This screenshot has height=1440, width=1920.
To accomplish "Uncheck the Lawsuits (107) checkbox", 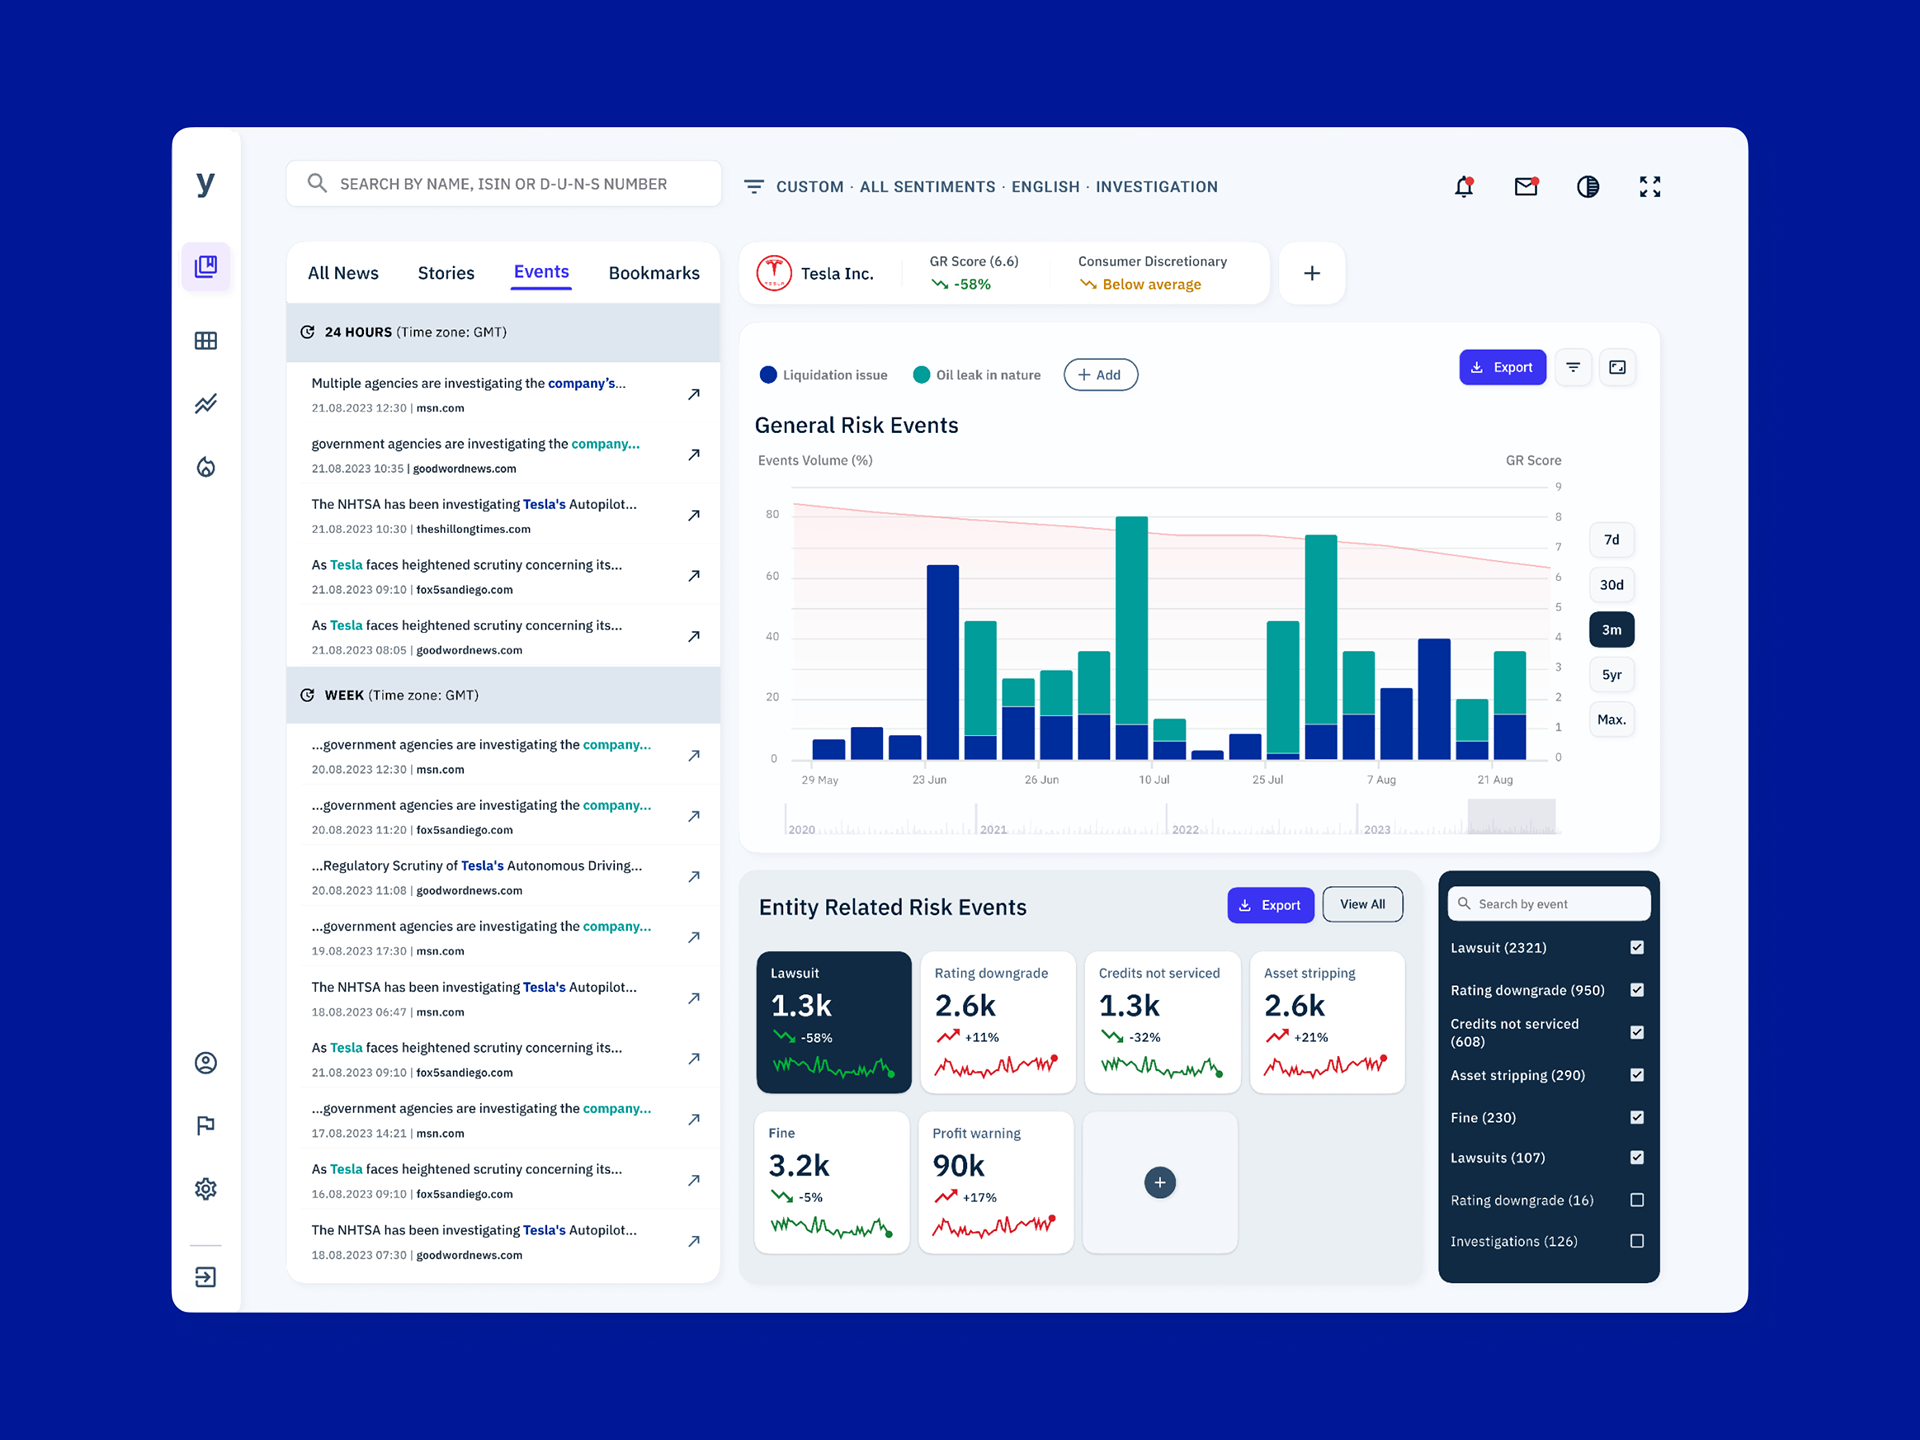I will [x=1637, y=1157].
